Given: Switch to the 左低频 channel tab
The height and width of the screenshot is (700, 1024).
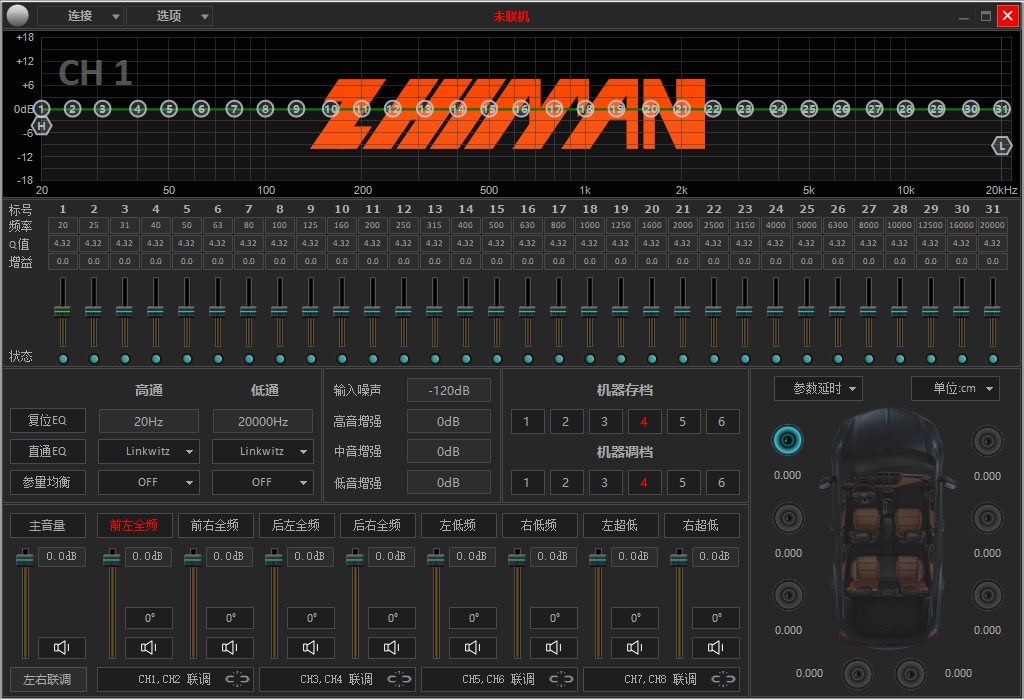Looking at the screenshot, I should [x=458, y=525].
